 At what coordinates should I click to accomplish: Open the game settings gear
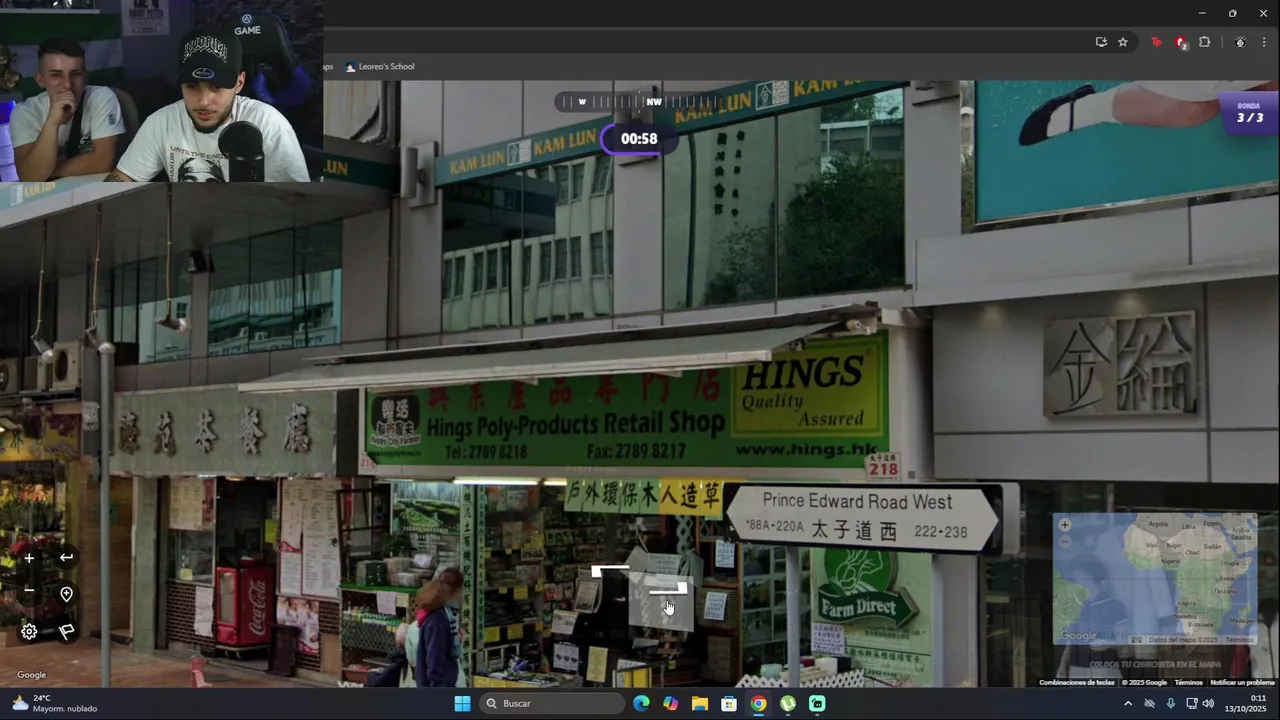(x=29, y=631)
